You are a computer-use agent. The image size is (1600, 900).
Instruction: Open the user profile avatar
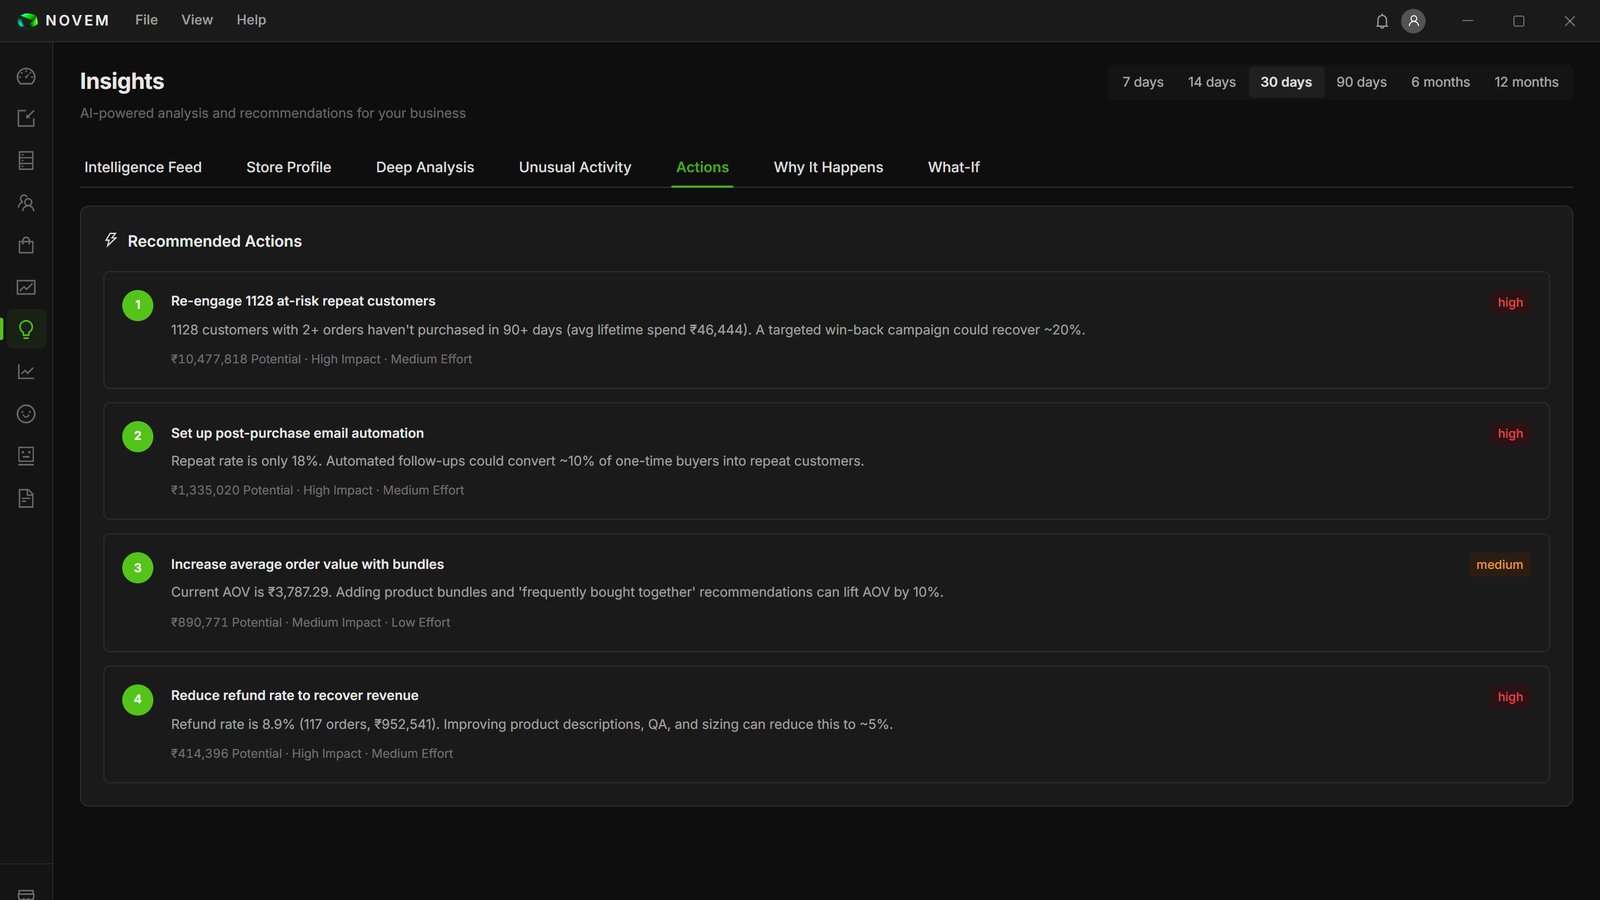point(1413,21)
